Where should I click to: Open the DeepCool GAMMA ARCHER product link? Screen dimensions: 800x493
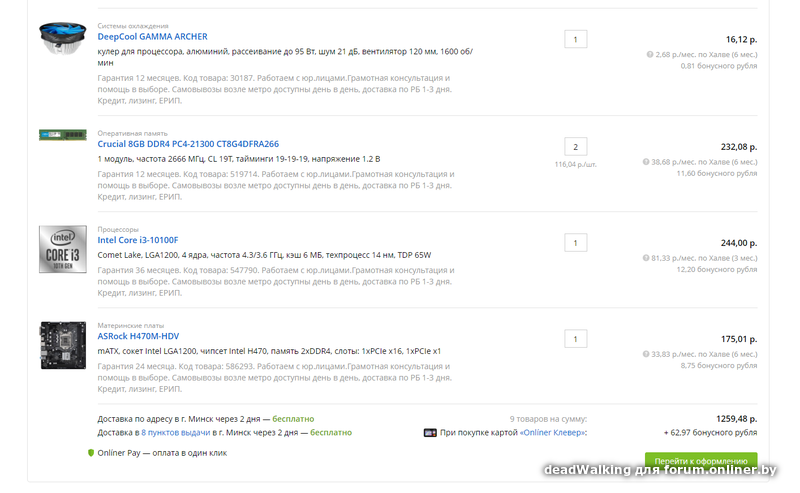(x=152, y=37)
